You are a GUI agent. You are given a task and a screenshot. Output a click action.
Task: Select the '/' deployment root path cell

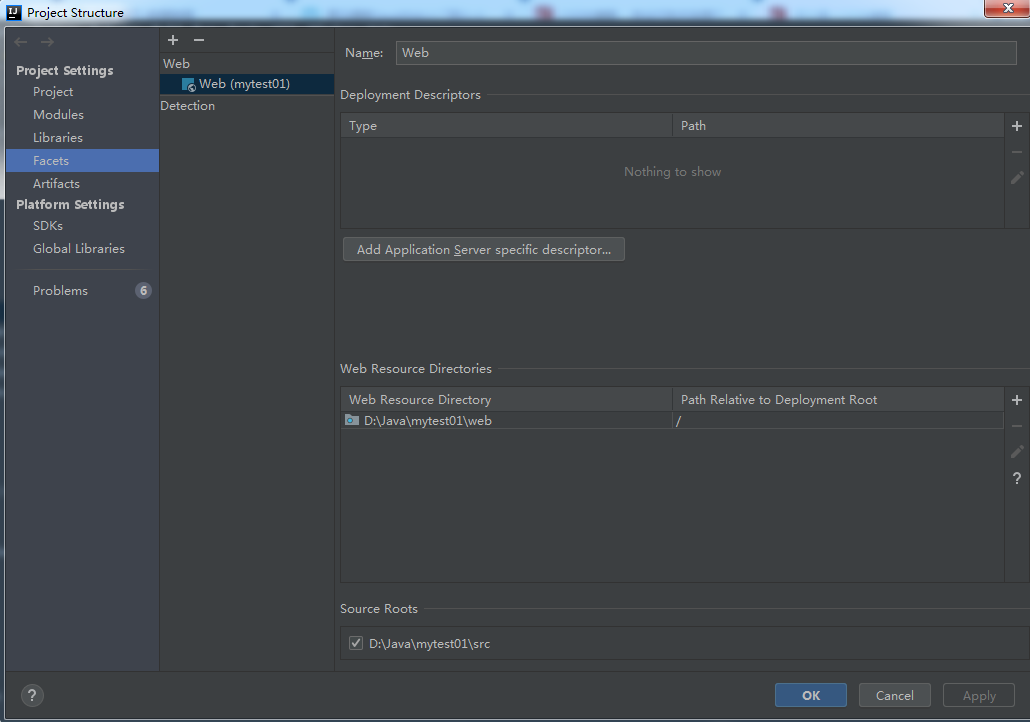coord(838,420)
